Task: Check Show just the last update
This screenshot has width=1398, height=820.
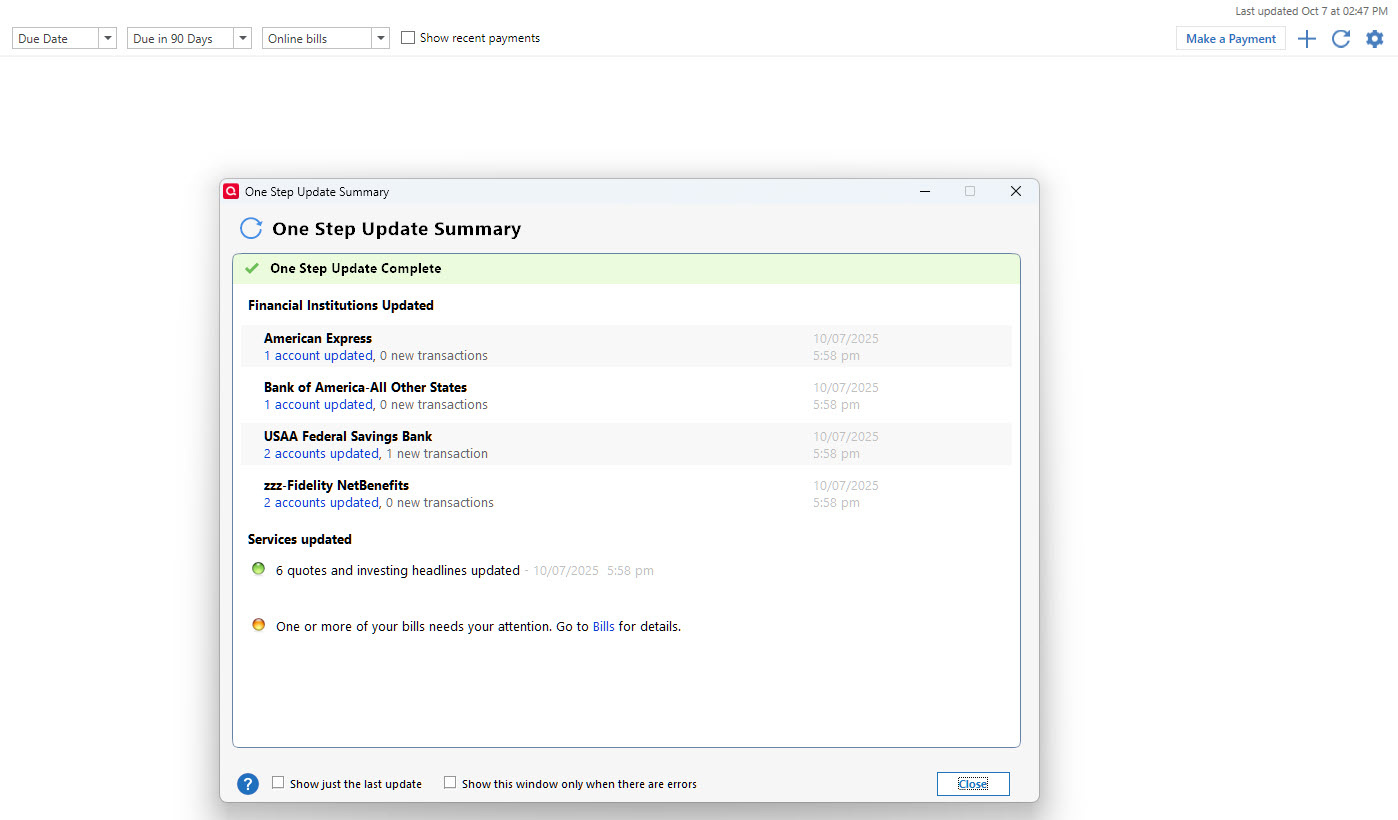Action: [x=278, y=783]
